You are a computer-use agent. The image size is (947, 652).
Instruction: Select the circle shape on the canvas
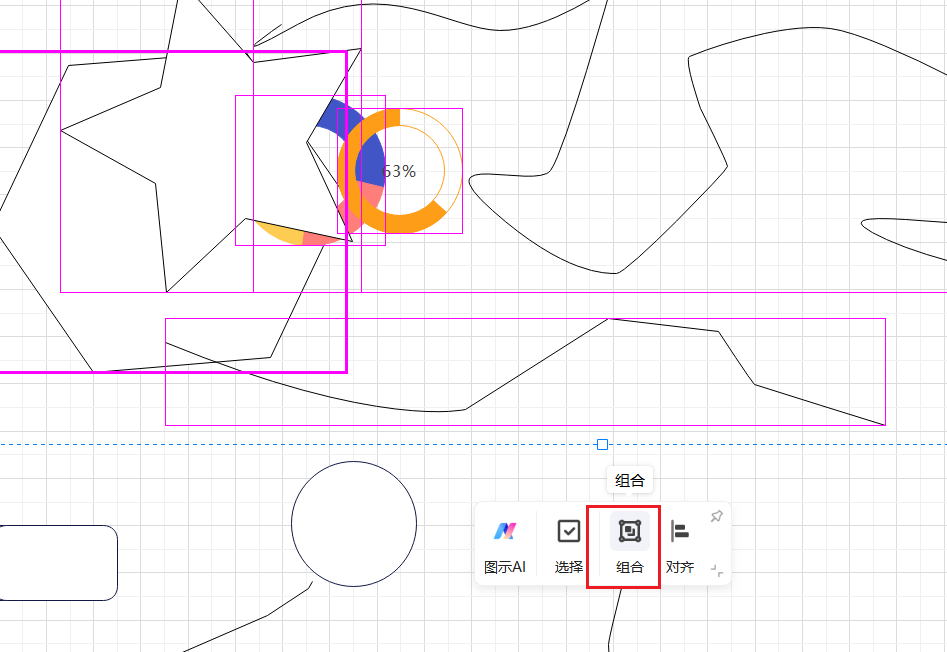pyautogui.click(x=354, y=523)
